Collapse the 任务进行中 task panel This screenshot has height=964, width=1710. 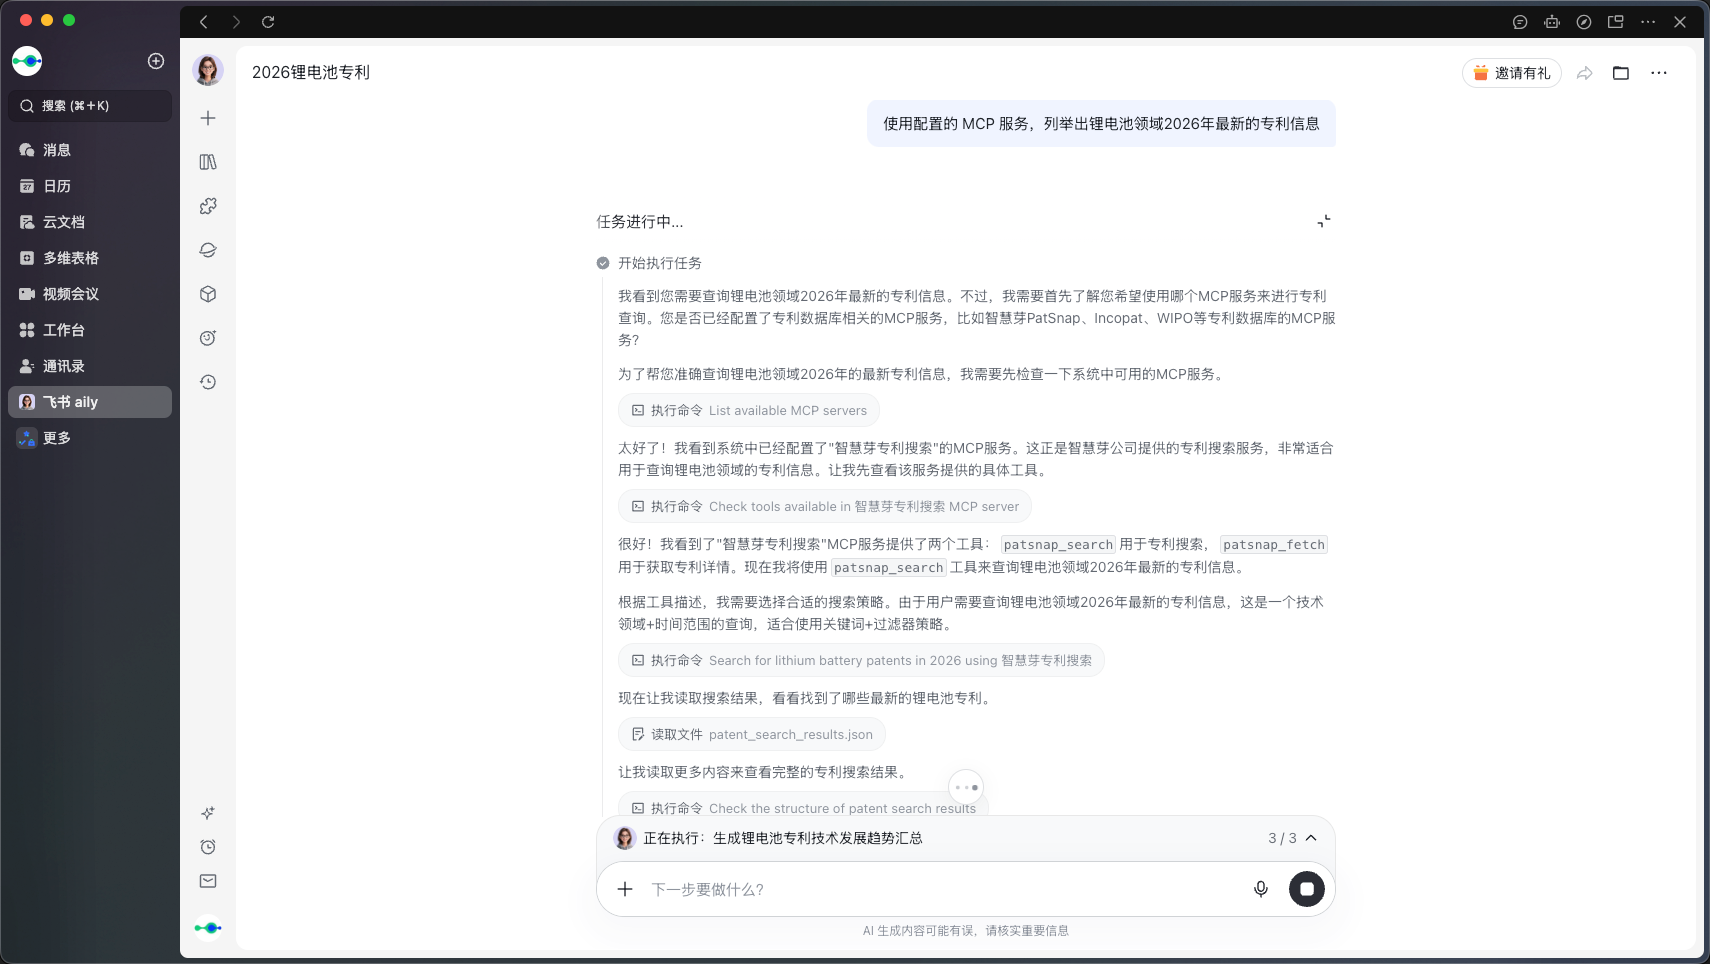(1324, 221)
